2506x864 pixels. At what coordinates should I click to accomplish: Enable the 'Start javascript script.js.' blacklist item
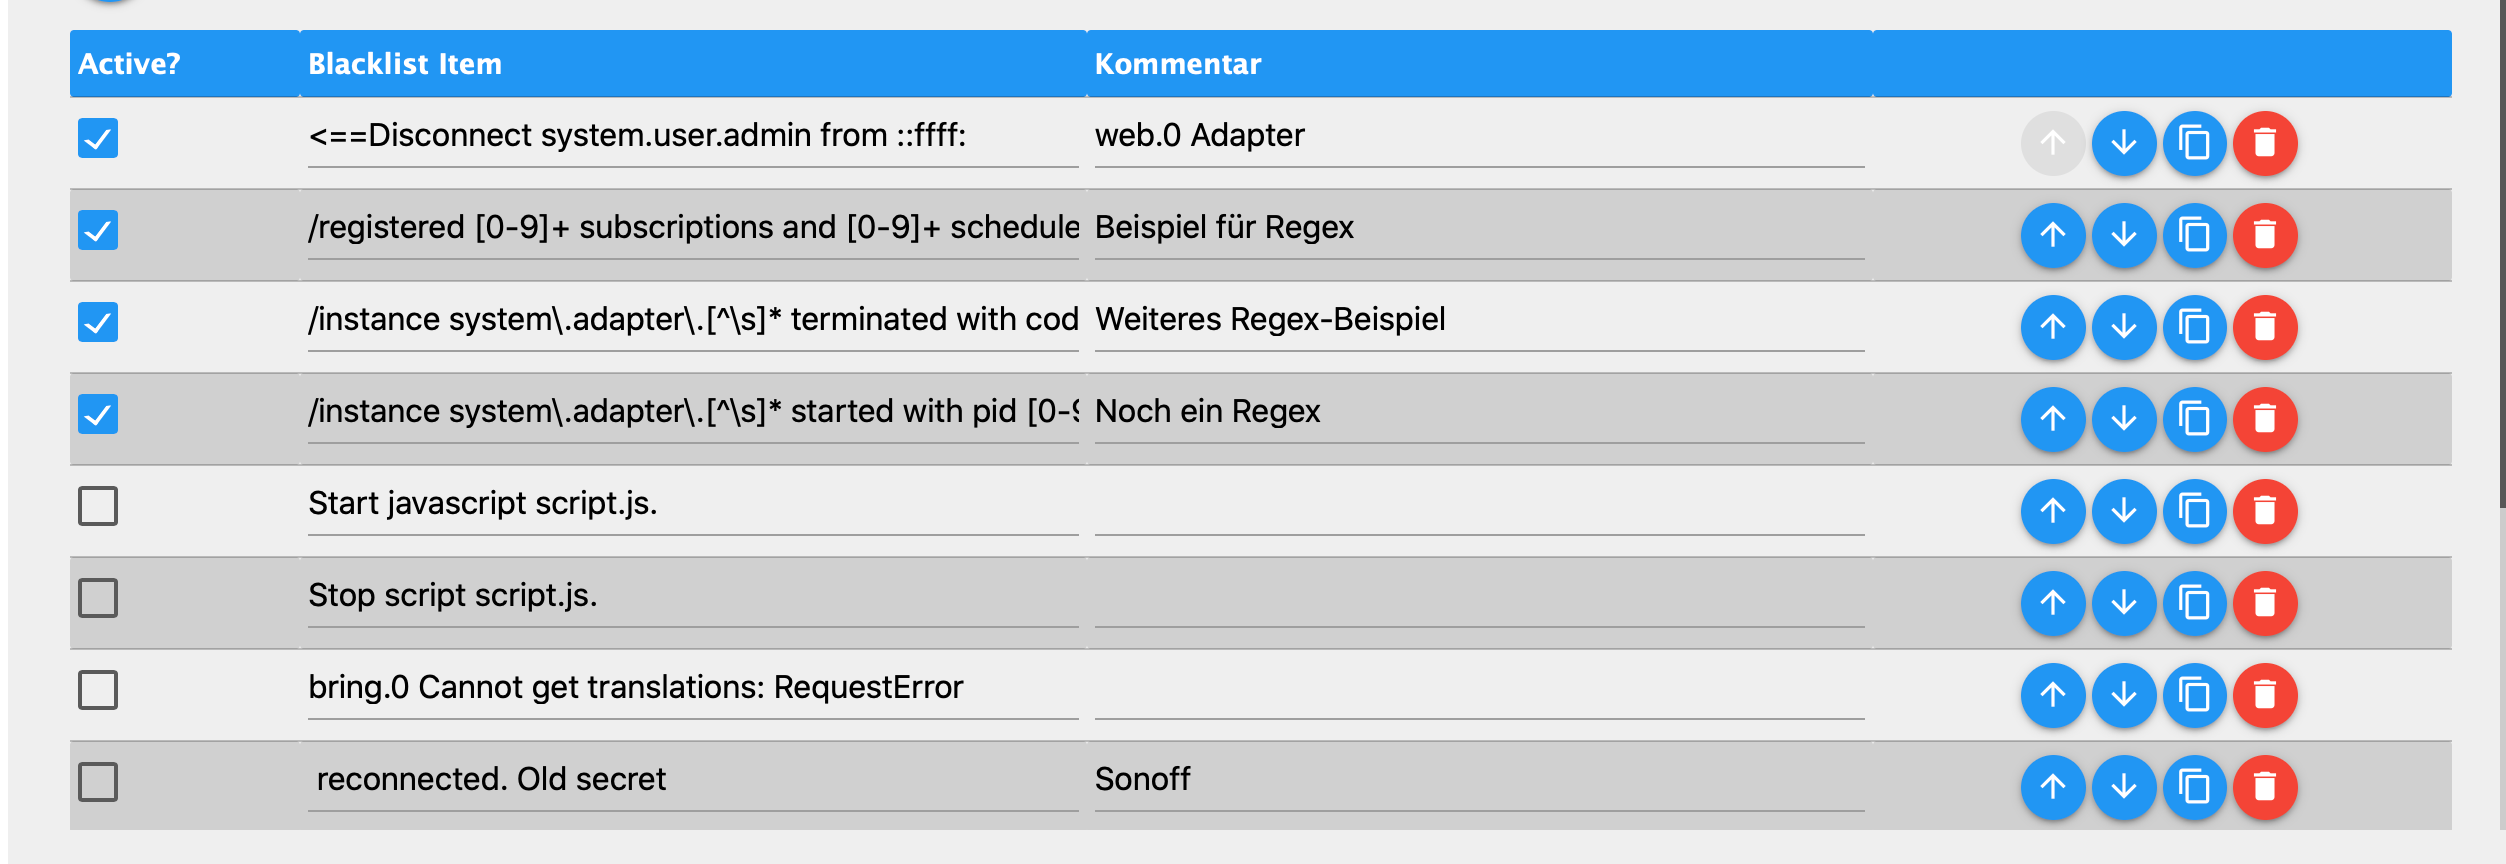tap(98, 506)
